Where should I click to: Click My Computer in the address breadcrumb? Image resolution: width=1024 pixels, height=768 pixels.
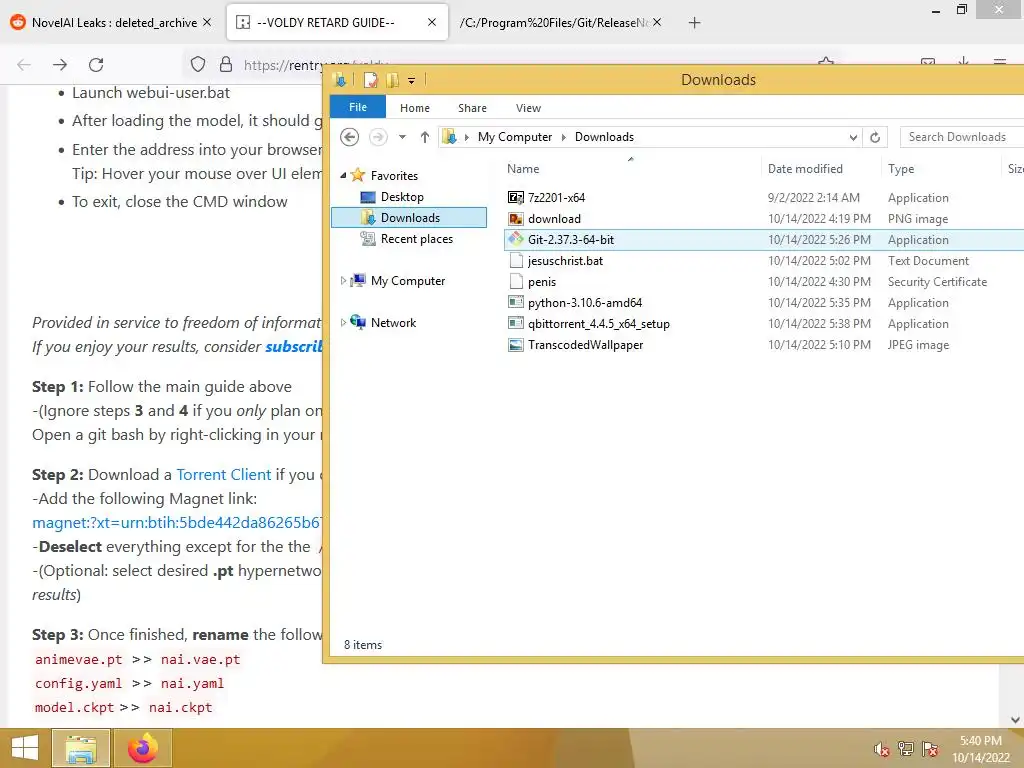[515, 137]
